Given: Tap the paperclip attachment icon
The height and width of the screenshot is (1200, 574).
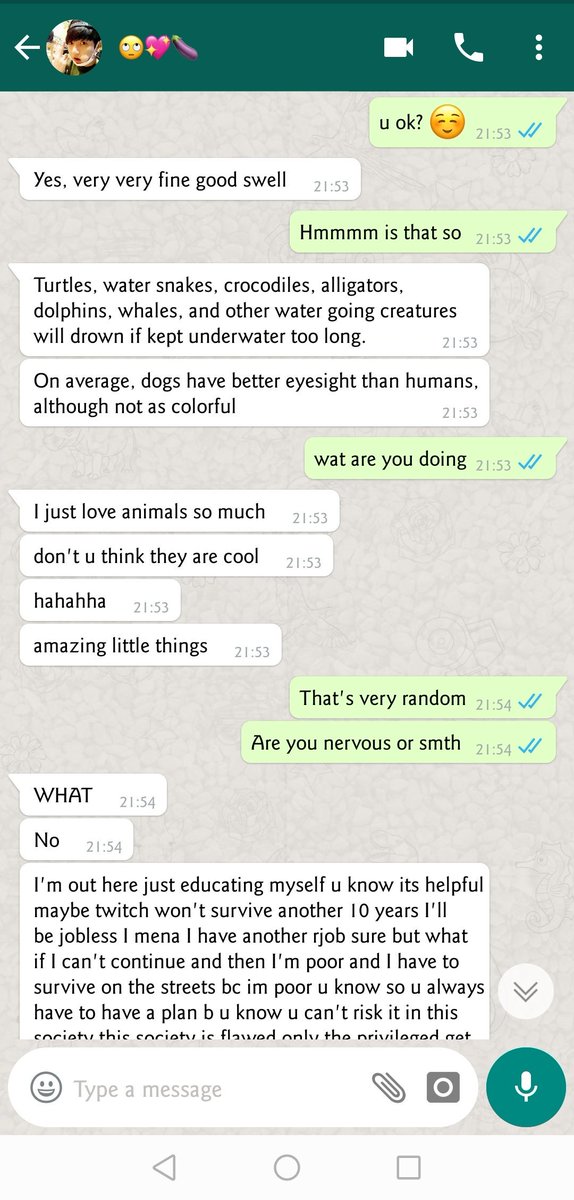Looking at the screenshot, I should (x=388, y=1088).
